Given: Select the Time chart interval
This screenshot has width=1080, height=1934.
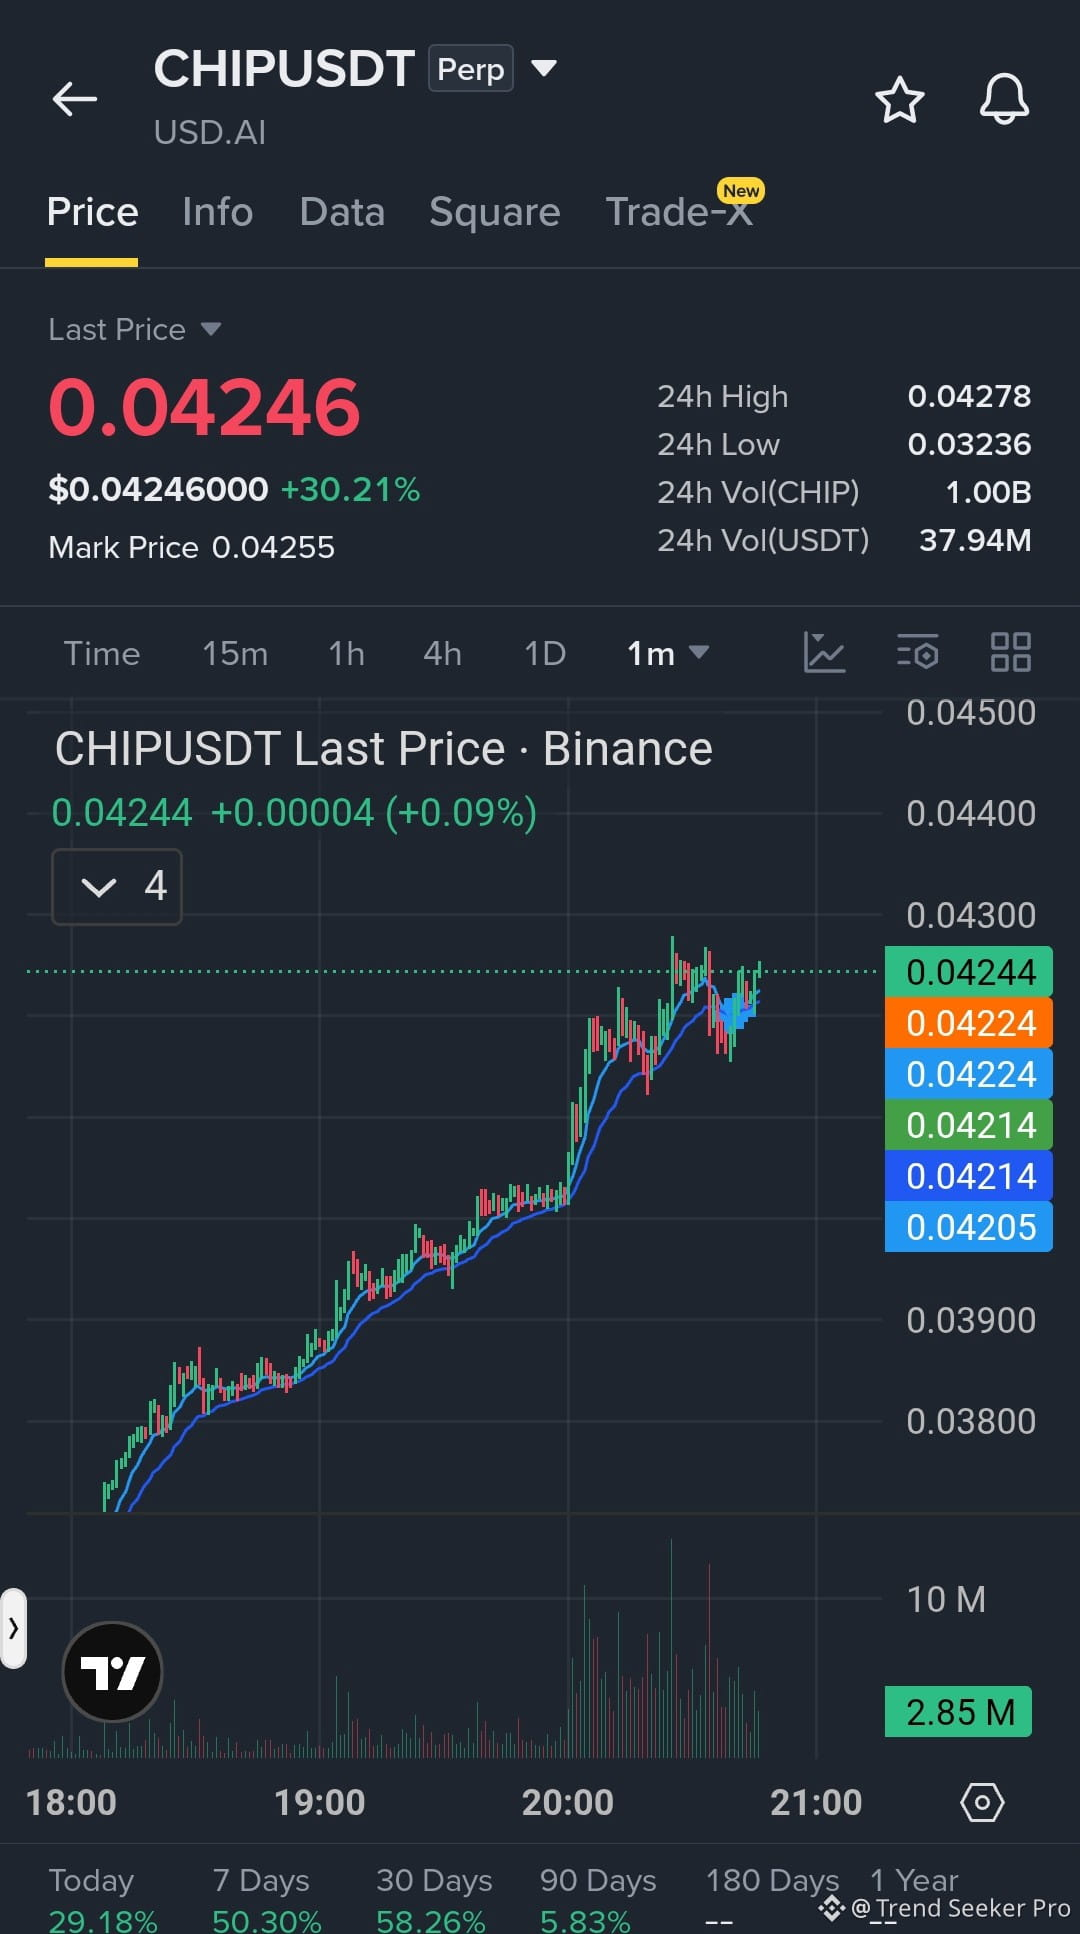Looking at the screenshot, I should click(102, 653).
